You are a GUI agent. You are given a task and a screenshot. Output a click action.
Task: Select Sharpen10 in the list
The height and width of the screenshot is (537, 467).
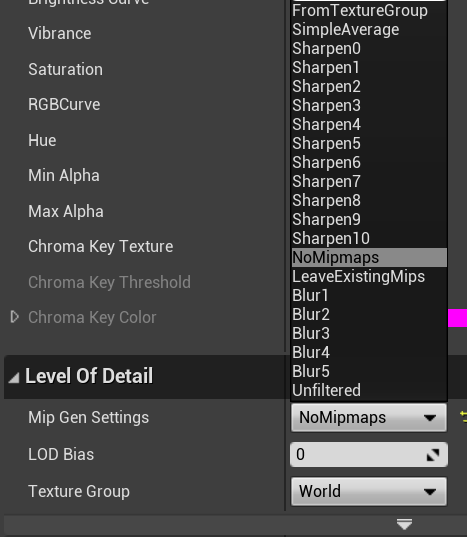coord(369,238)
